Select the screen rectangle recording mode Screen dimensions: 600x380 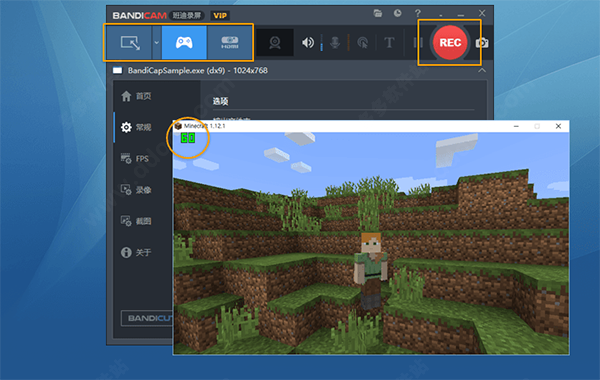point(129,42)
